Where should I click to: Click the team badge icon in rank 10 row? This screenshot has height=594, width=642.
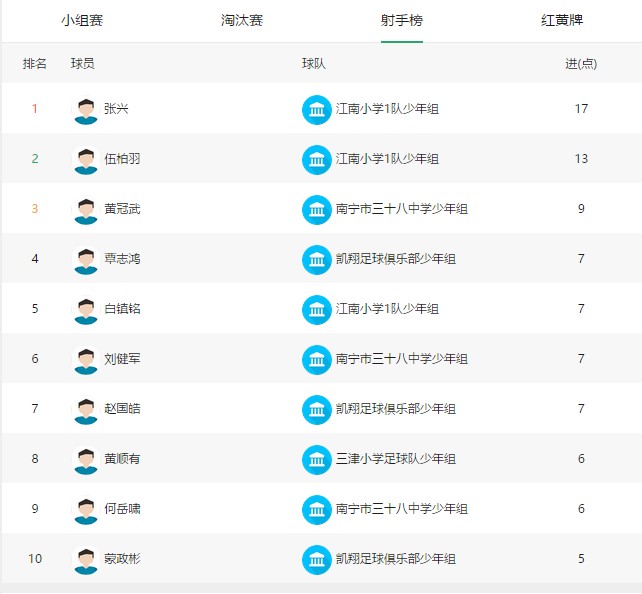[x=316, y=560]
